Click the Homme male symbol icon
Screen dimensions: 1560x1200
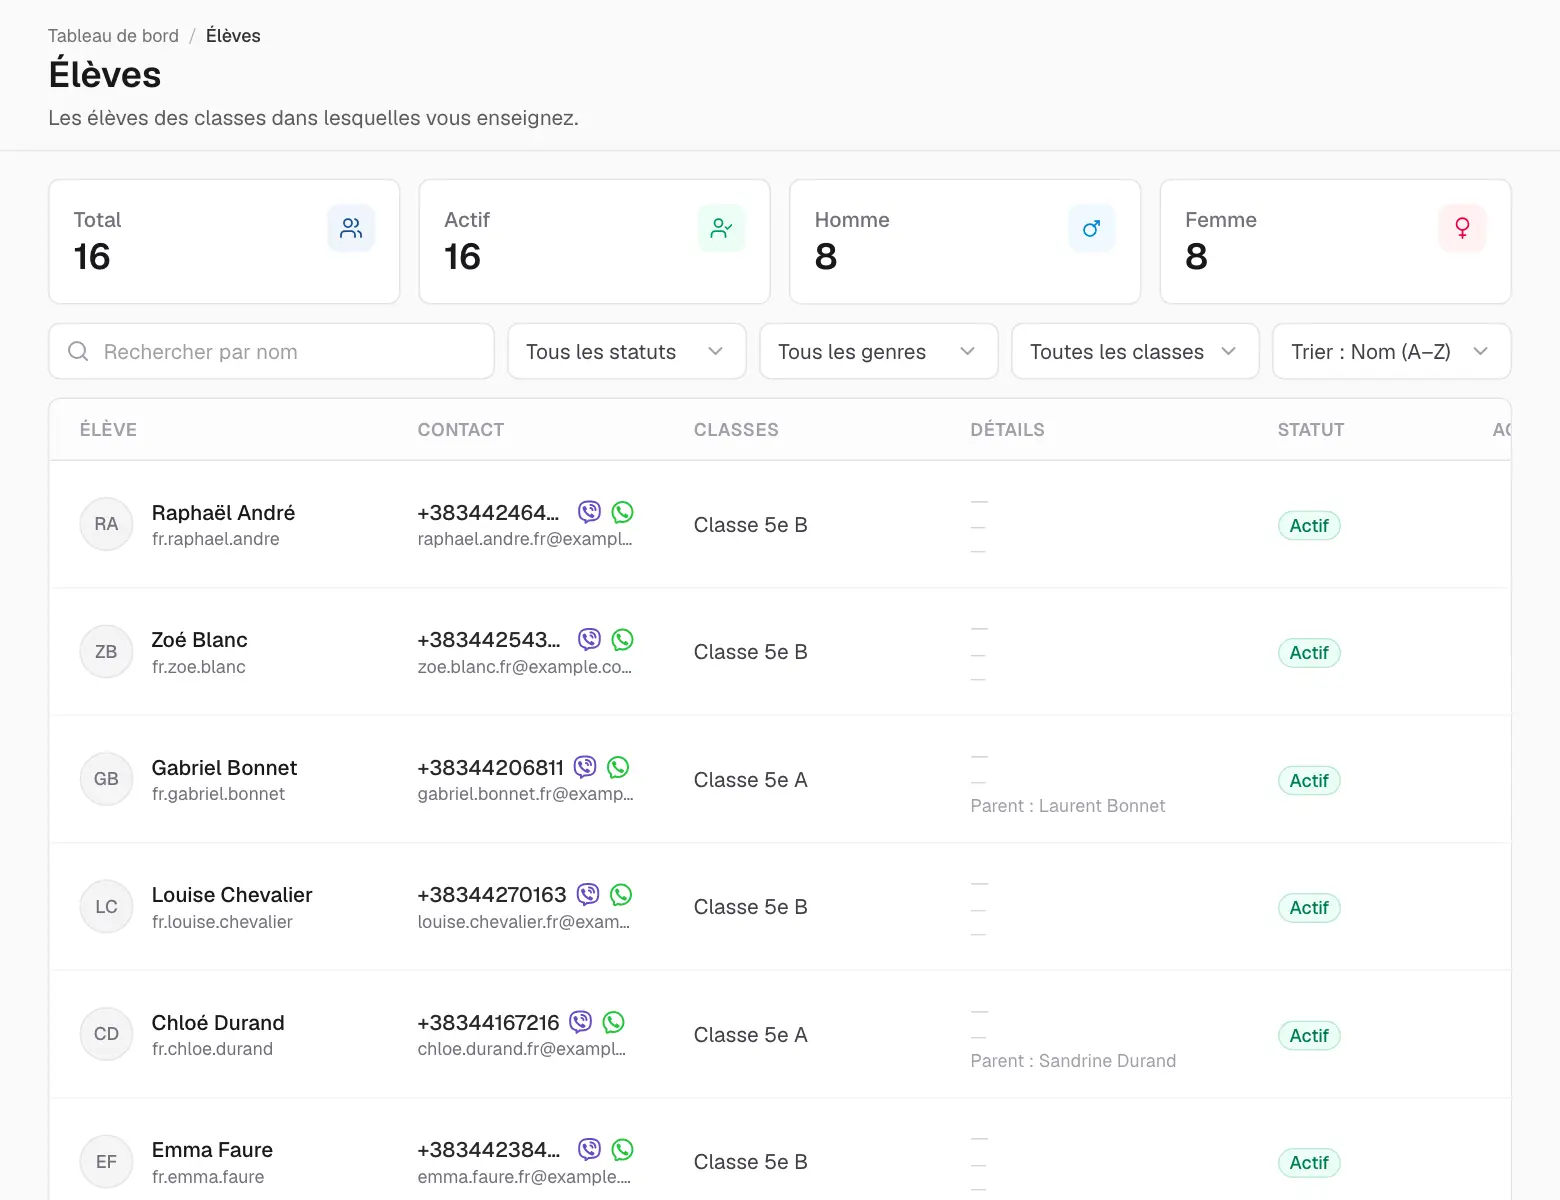point(1091,228)
